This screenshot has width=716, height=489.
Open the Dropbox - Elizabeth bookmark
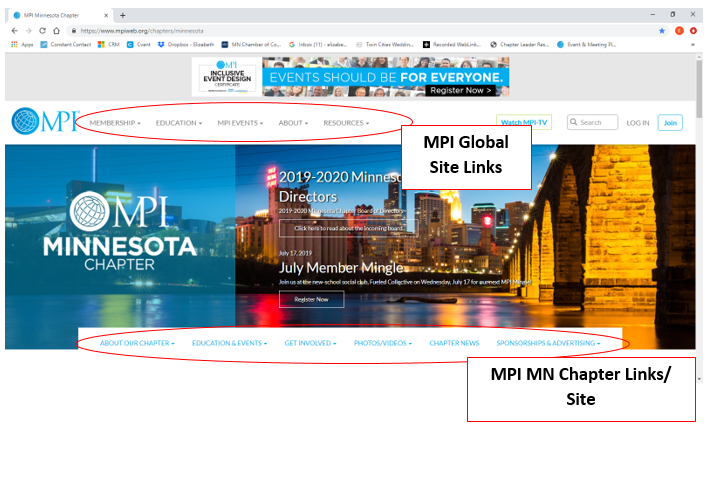[x=186, y=44]
